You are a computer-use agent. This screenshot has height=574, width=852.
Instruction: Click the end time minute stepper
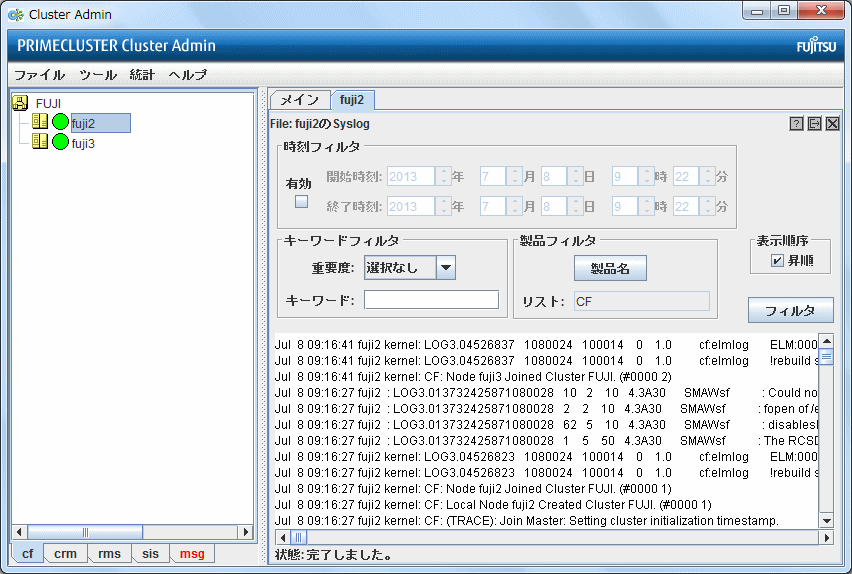coord(707,206)
